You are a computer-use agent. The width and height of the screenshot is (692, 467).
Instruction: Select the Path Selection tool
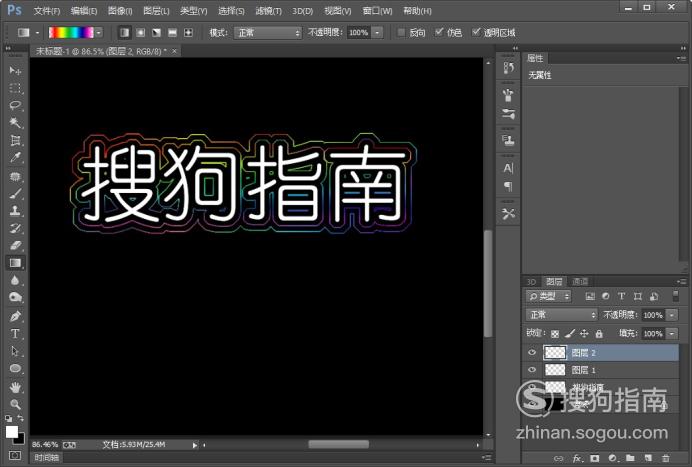pyautogui.click(x=15, y=351)
